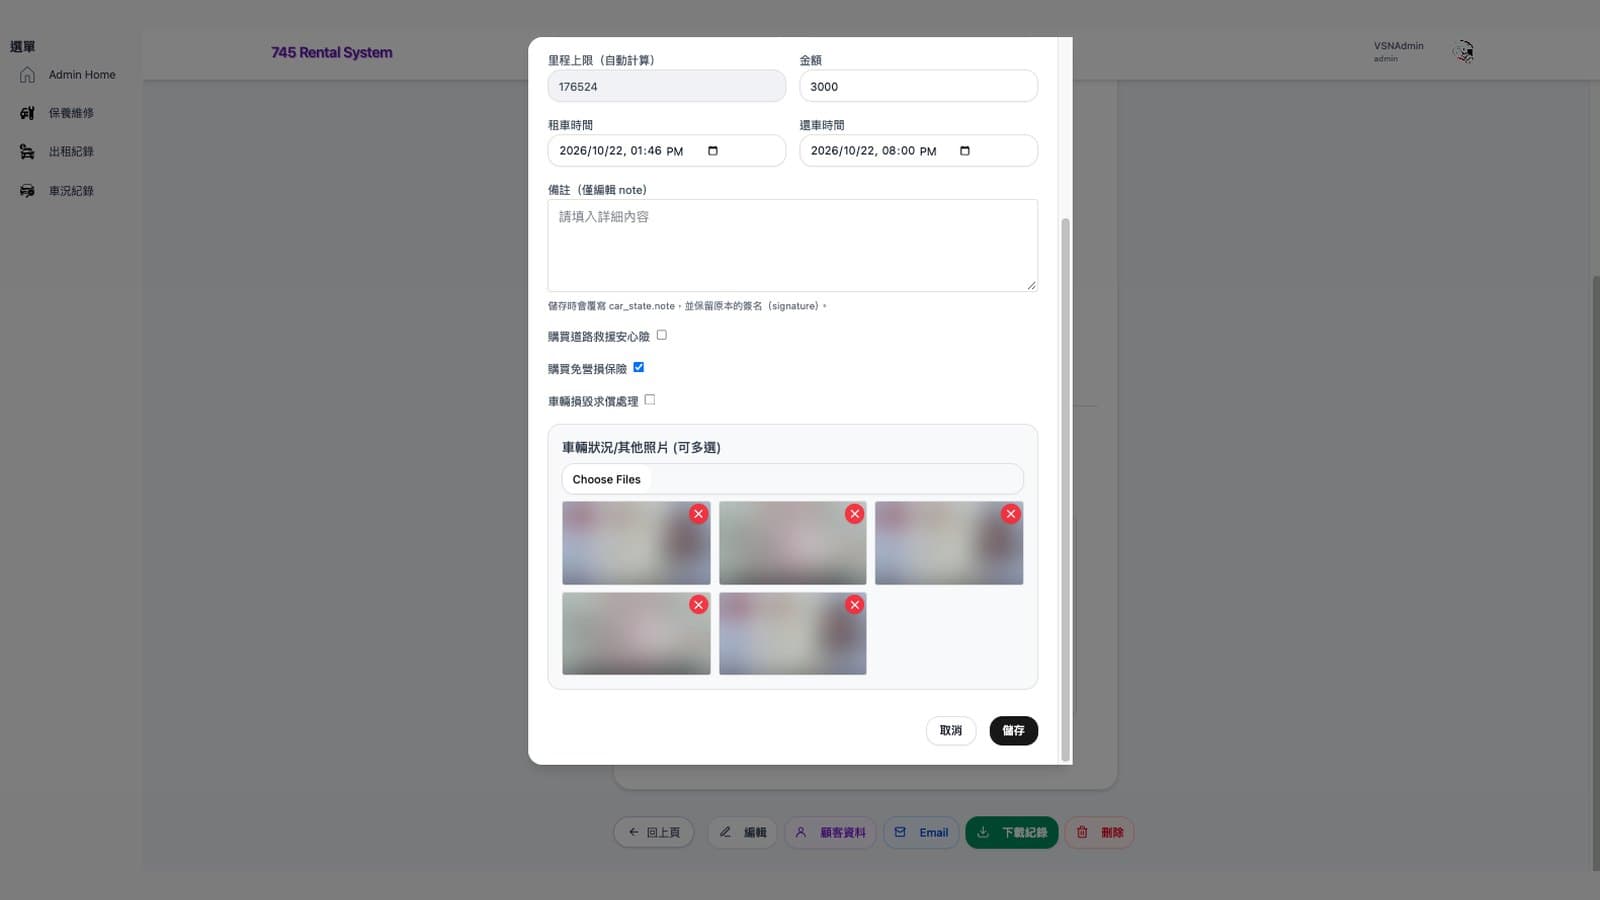Click the download icon on 下載紀錄 button

pos(983,832)
